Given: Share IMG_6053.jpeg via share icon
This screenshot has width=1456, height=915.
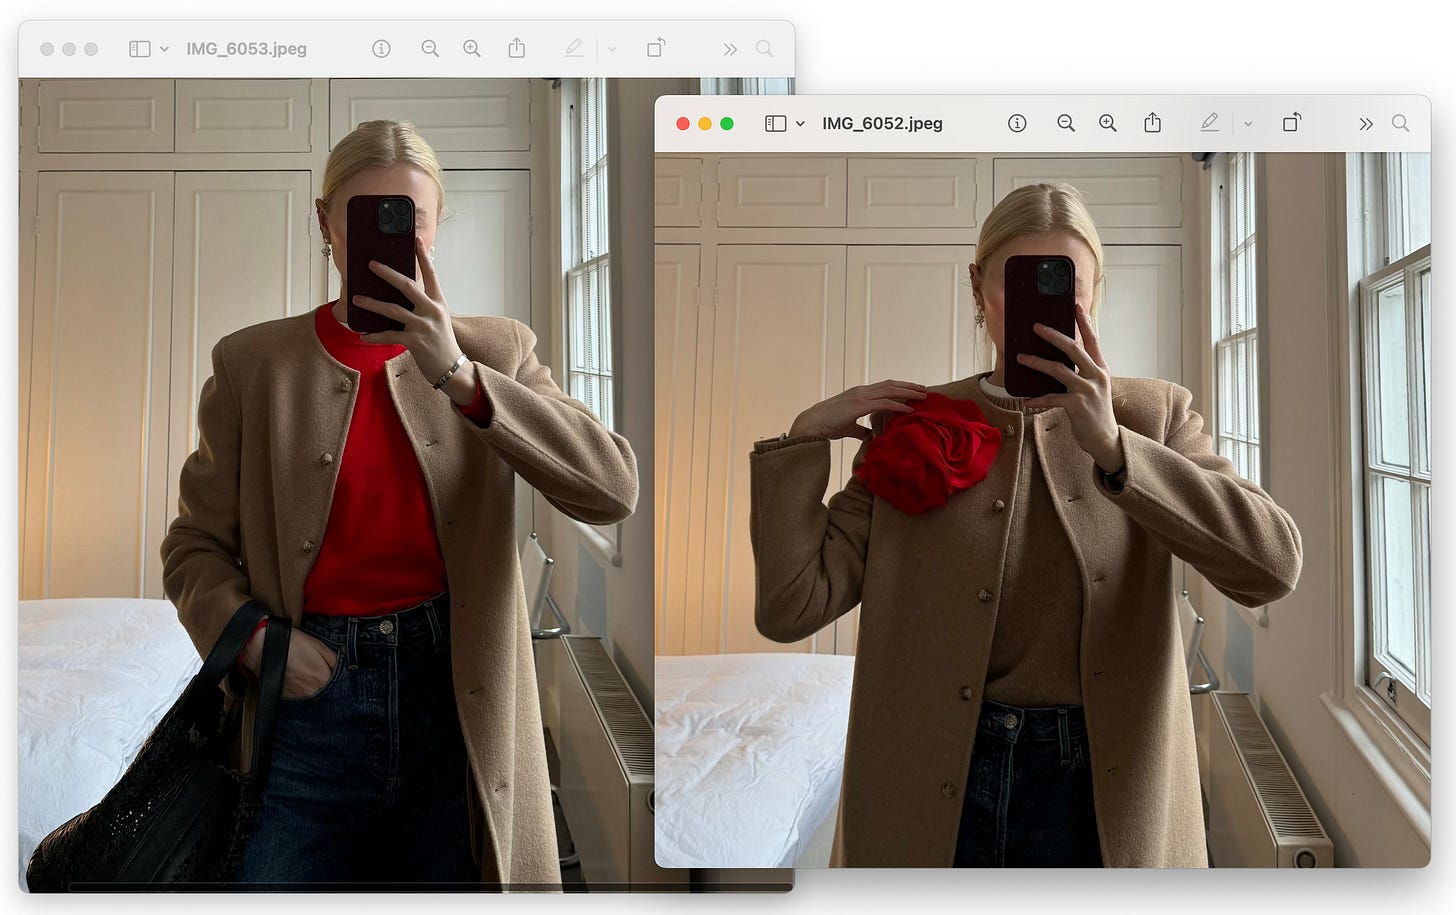Looking at the screenshot, I should click(x=517, y=47).
